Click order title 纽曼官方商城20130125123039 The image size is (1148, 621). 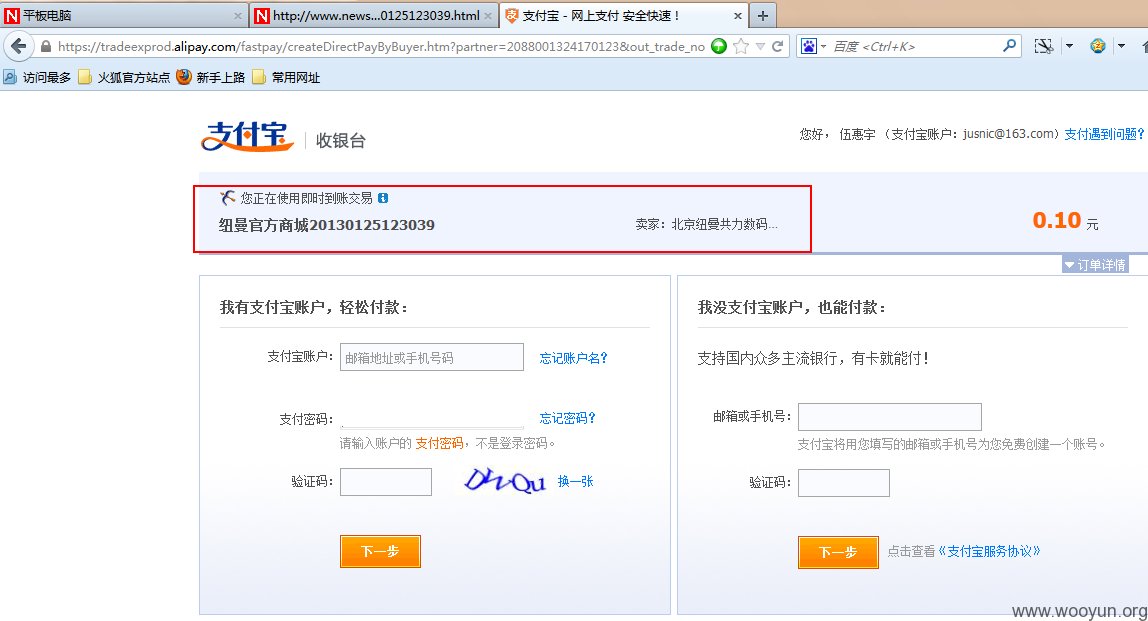coord(327,225)
